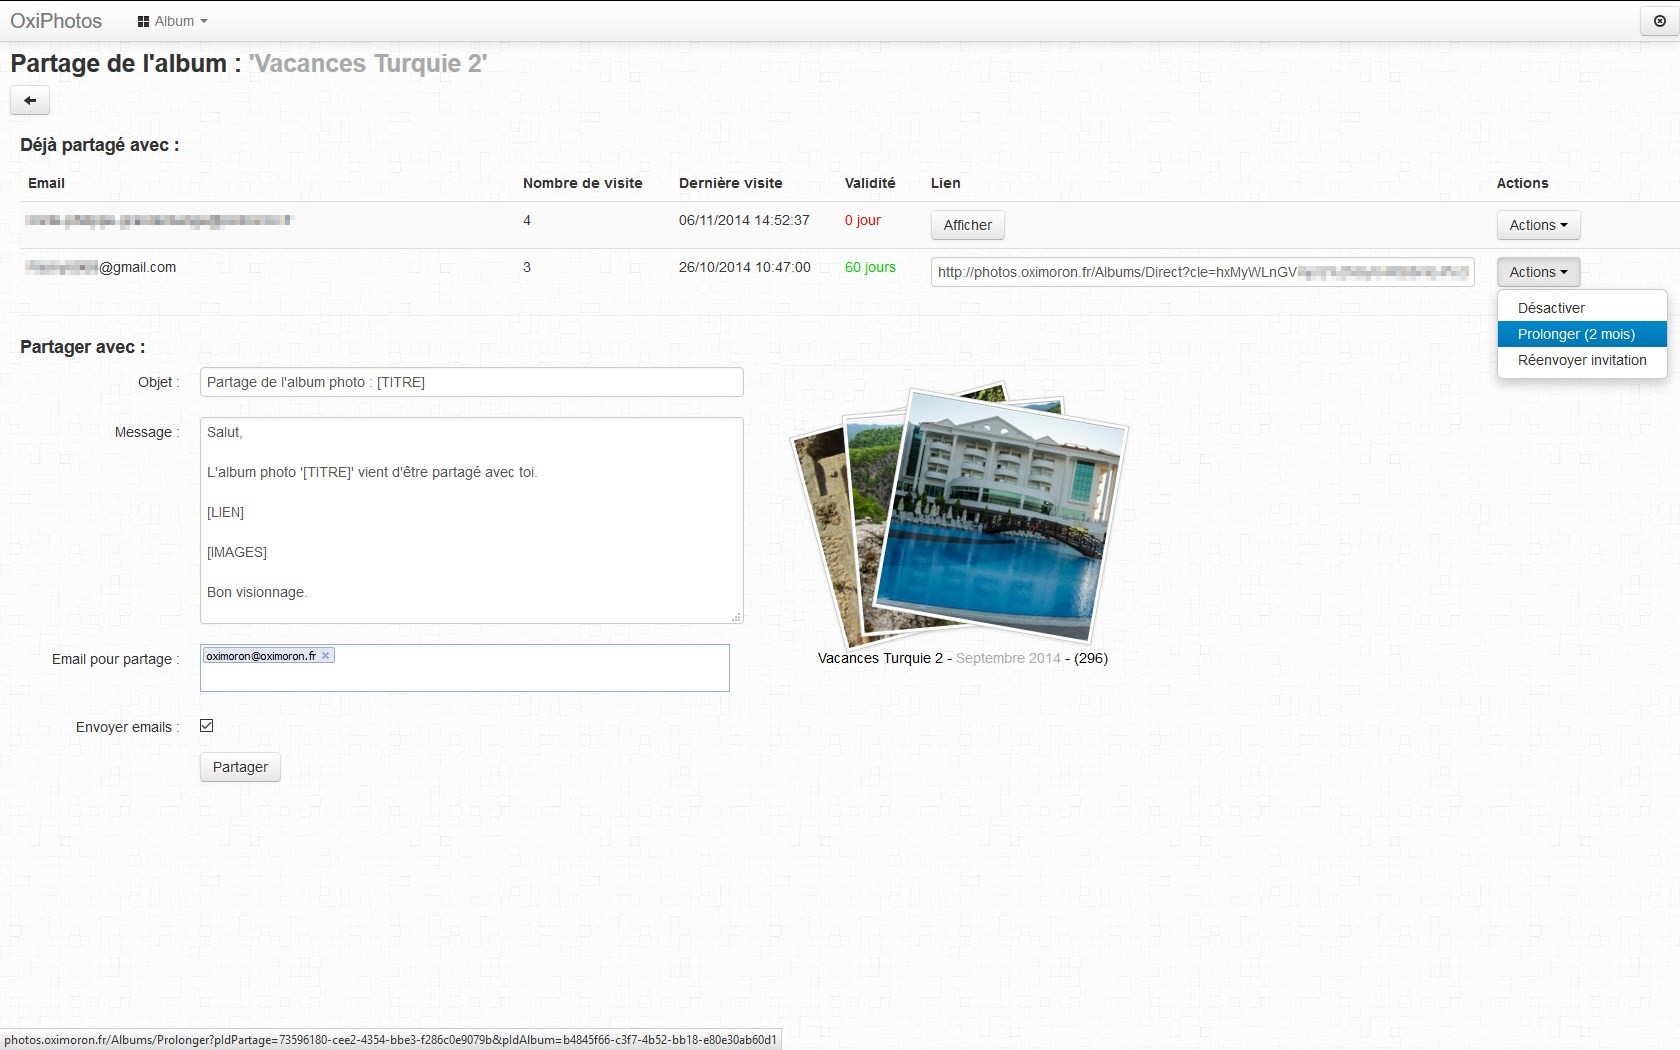The image size is (1680, 1050).
Task: Toggle the Envoyer emails checkbox
Action: tap(207, 726)
